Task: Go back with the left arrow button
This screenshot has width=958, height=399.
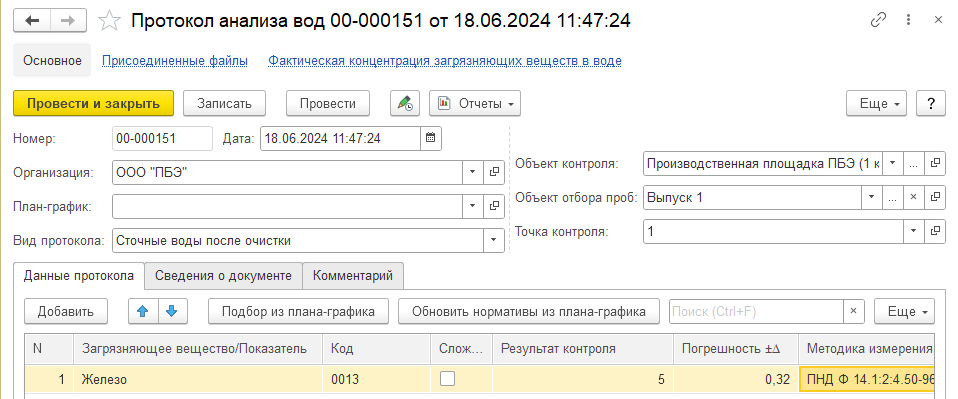Action: (31, 21)
